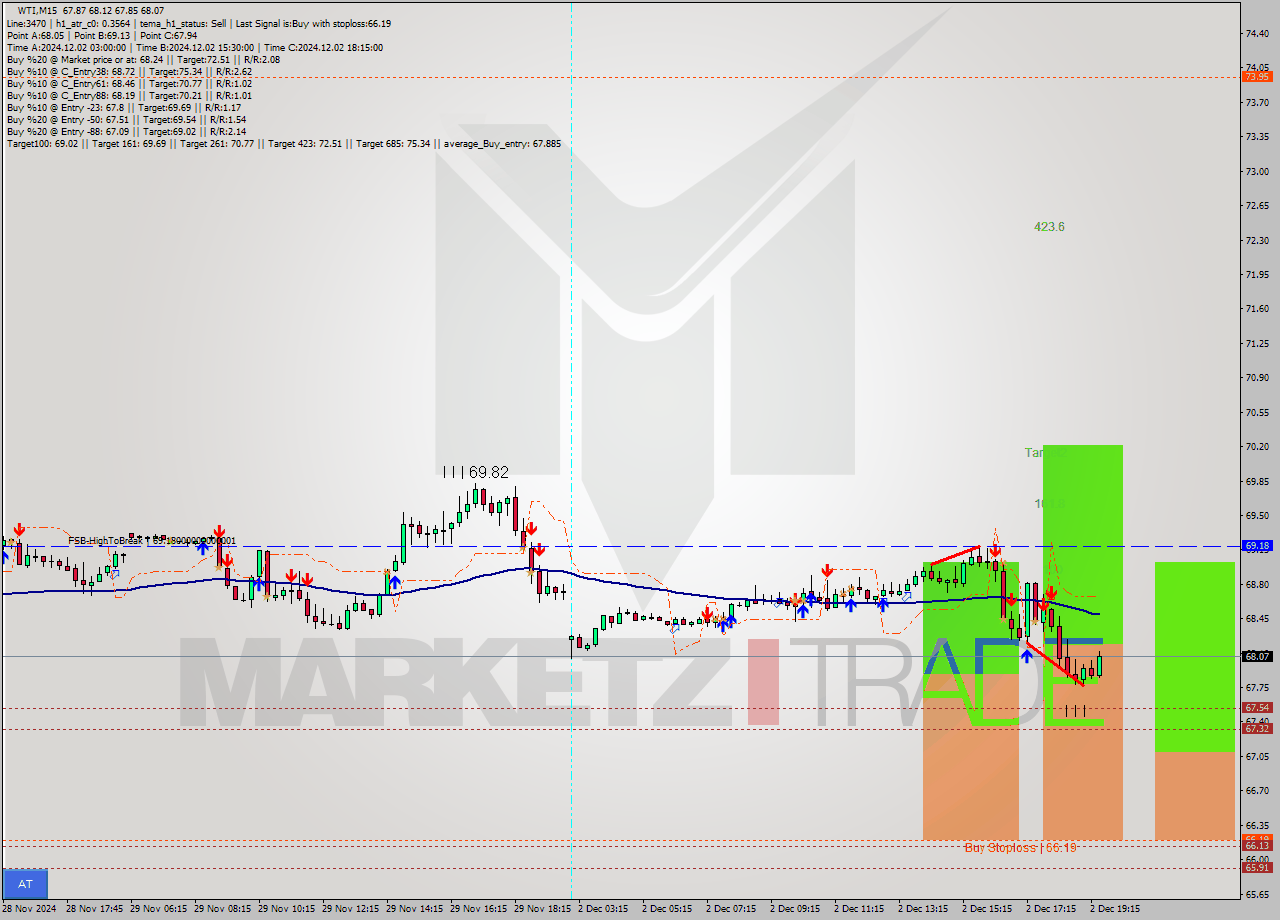Select the Time A:2024.12.02 03:00:00 line
This screenshot has height=920, width=1280.
coord(195,47)
